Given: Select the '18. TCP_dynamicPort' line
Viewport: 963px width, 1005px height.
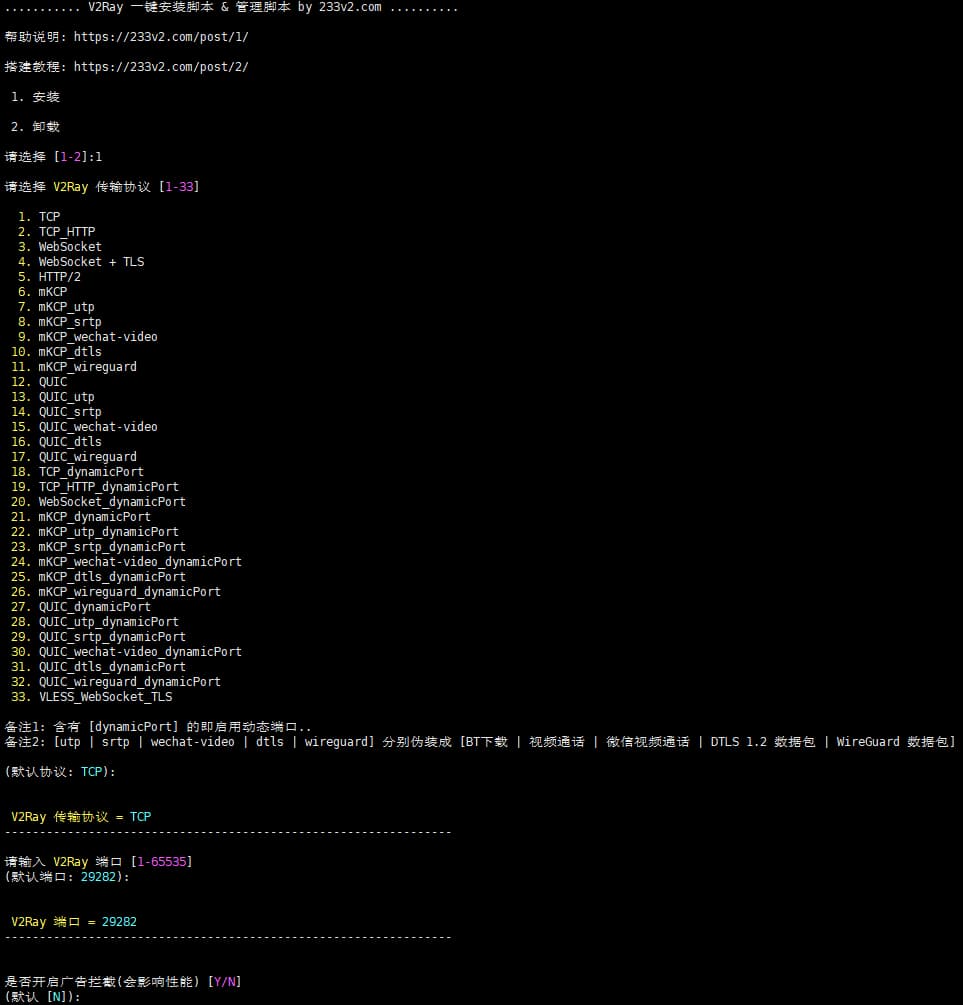Looking at the screenshot, I should (x=78, y=472).
